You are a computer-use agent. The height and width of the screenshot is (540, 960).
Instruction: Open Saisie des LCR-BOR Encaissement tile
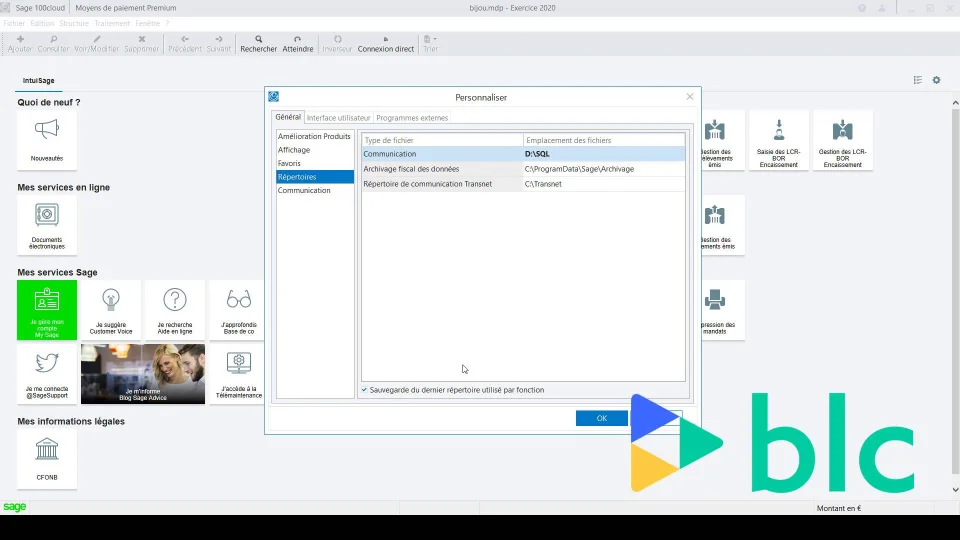(778, 139)
